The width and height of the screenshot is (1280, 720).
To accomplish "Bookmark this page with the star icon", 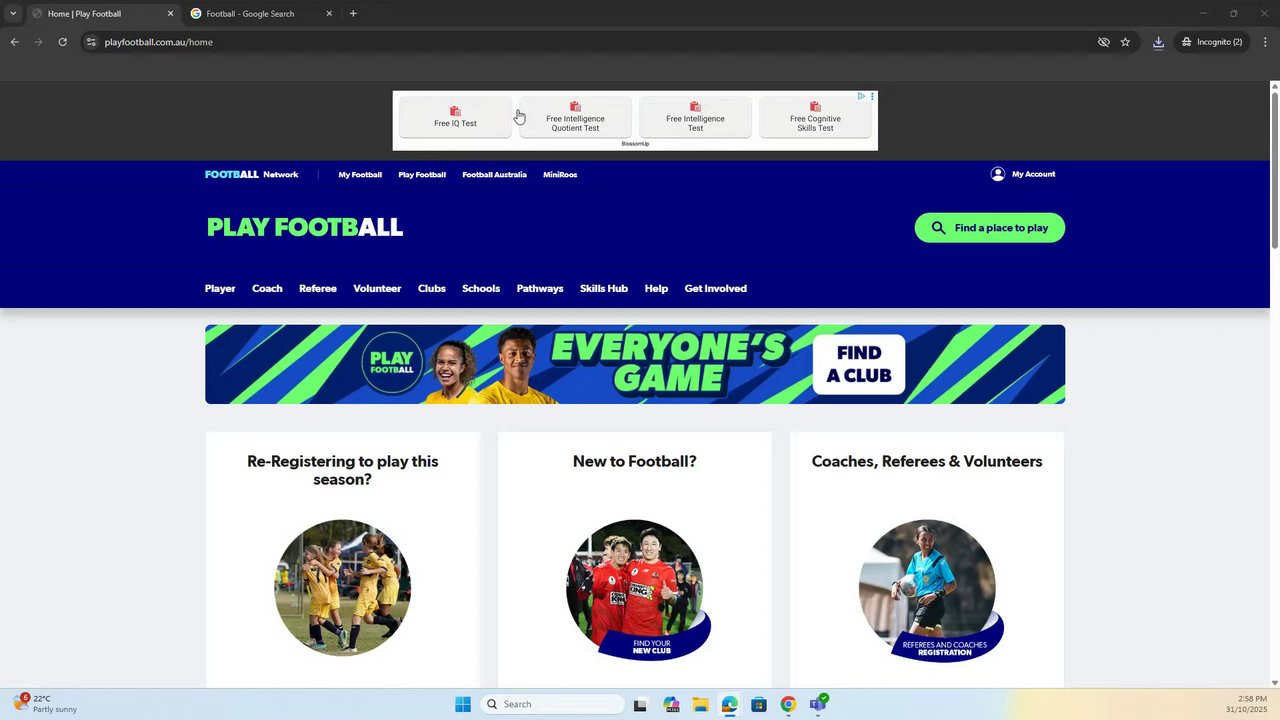I will point(1125,42).
